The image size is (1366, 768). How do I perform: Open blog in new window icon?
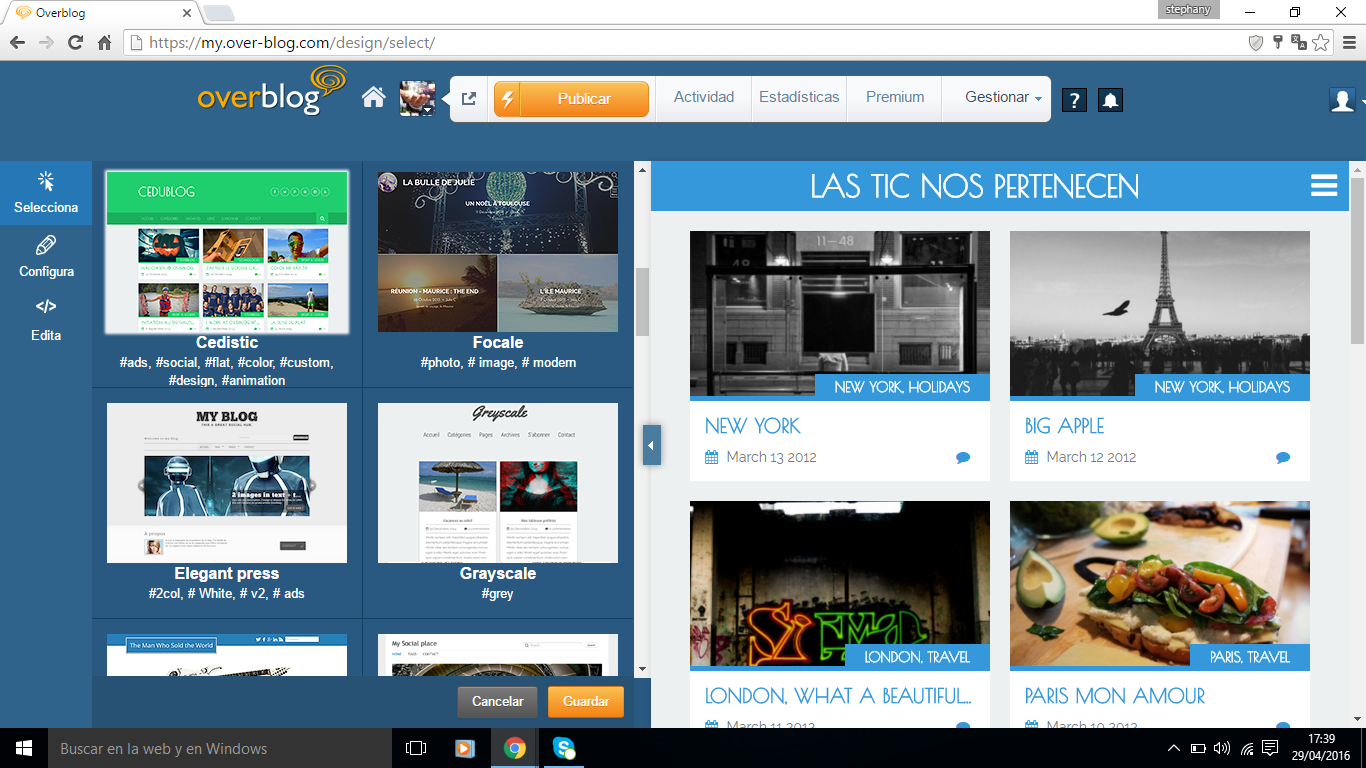[x=468, y=99]
